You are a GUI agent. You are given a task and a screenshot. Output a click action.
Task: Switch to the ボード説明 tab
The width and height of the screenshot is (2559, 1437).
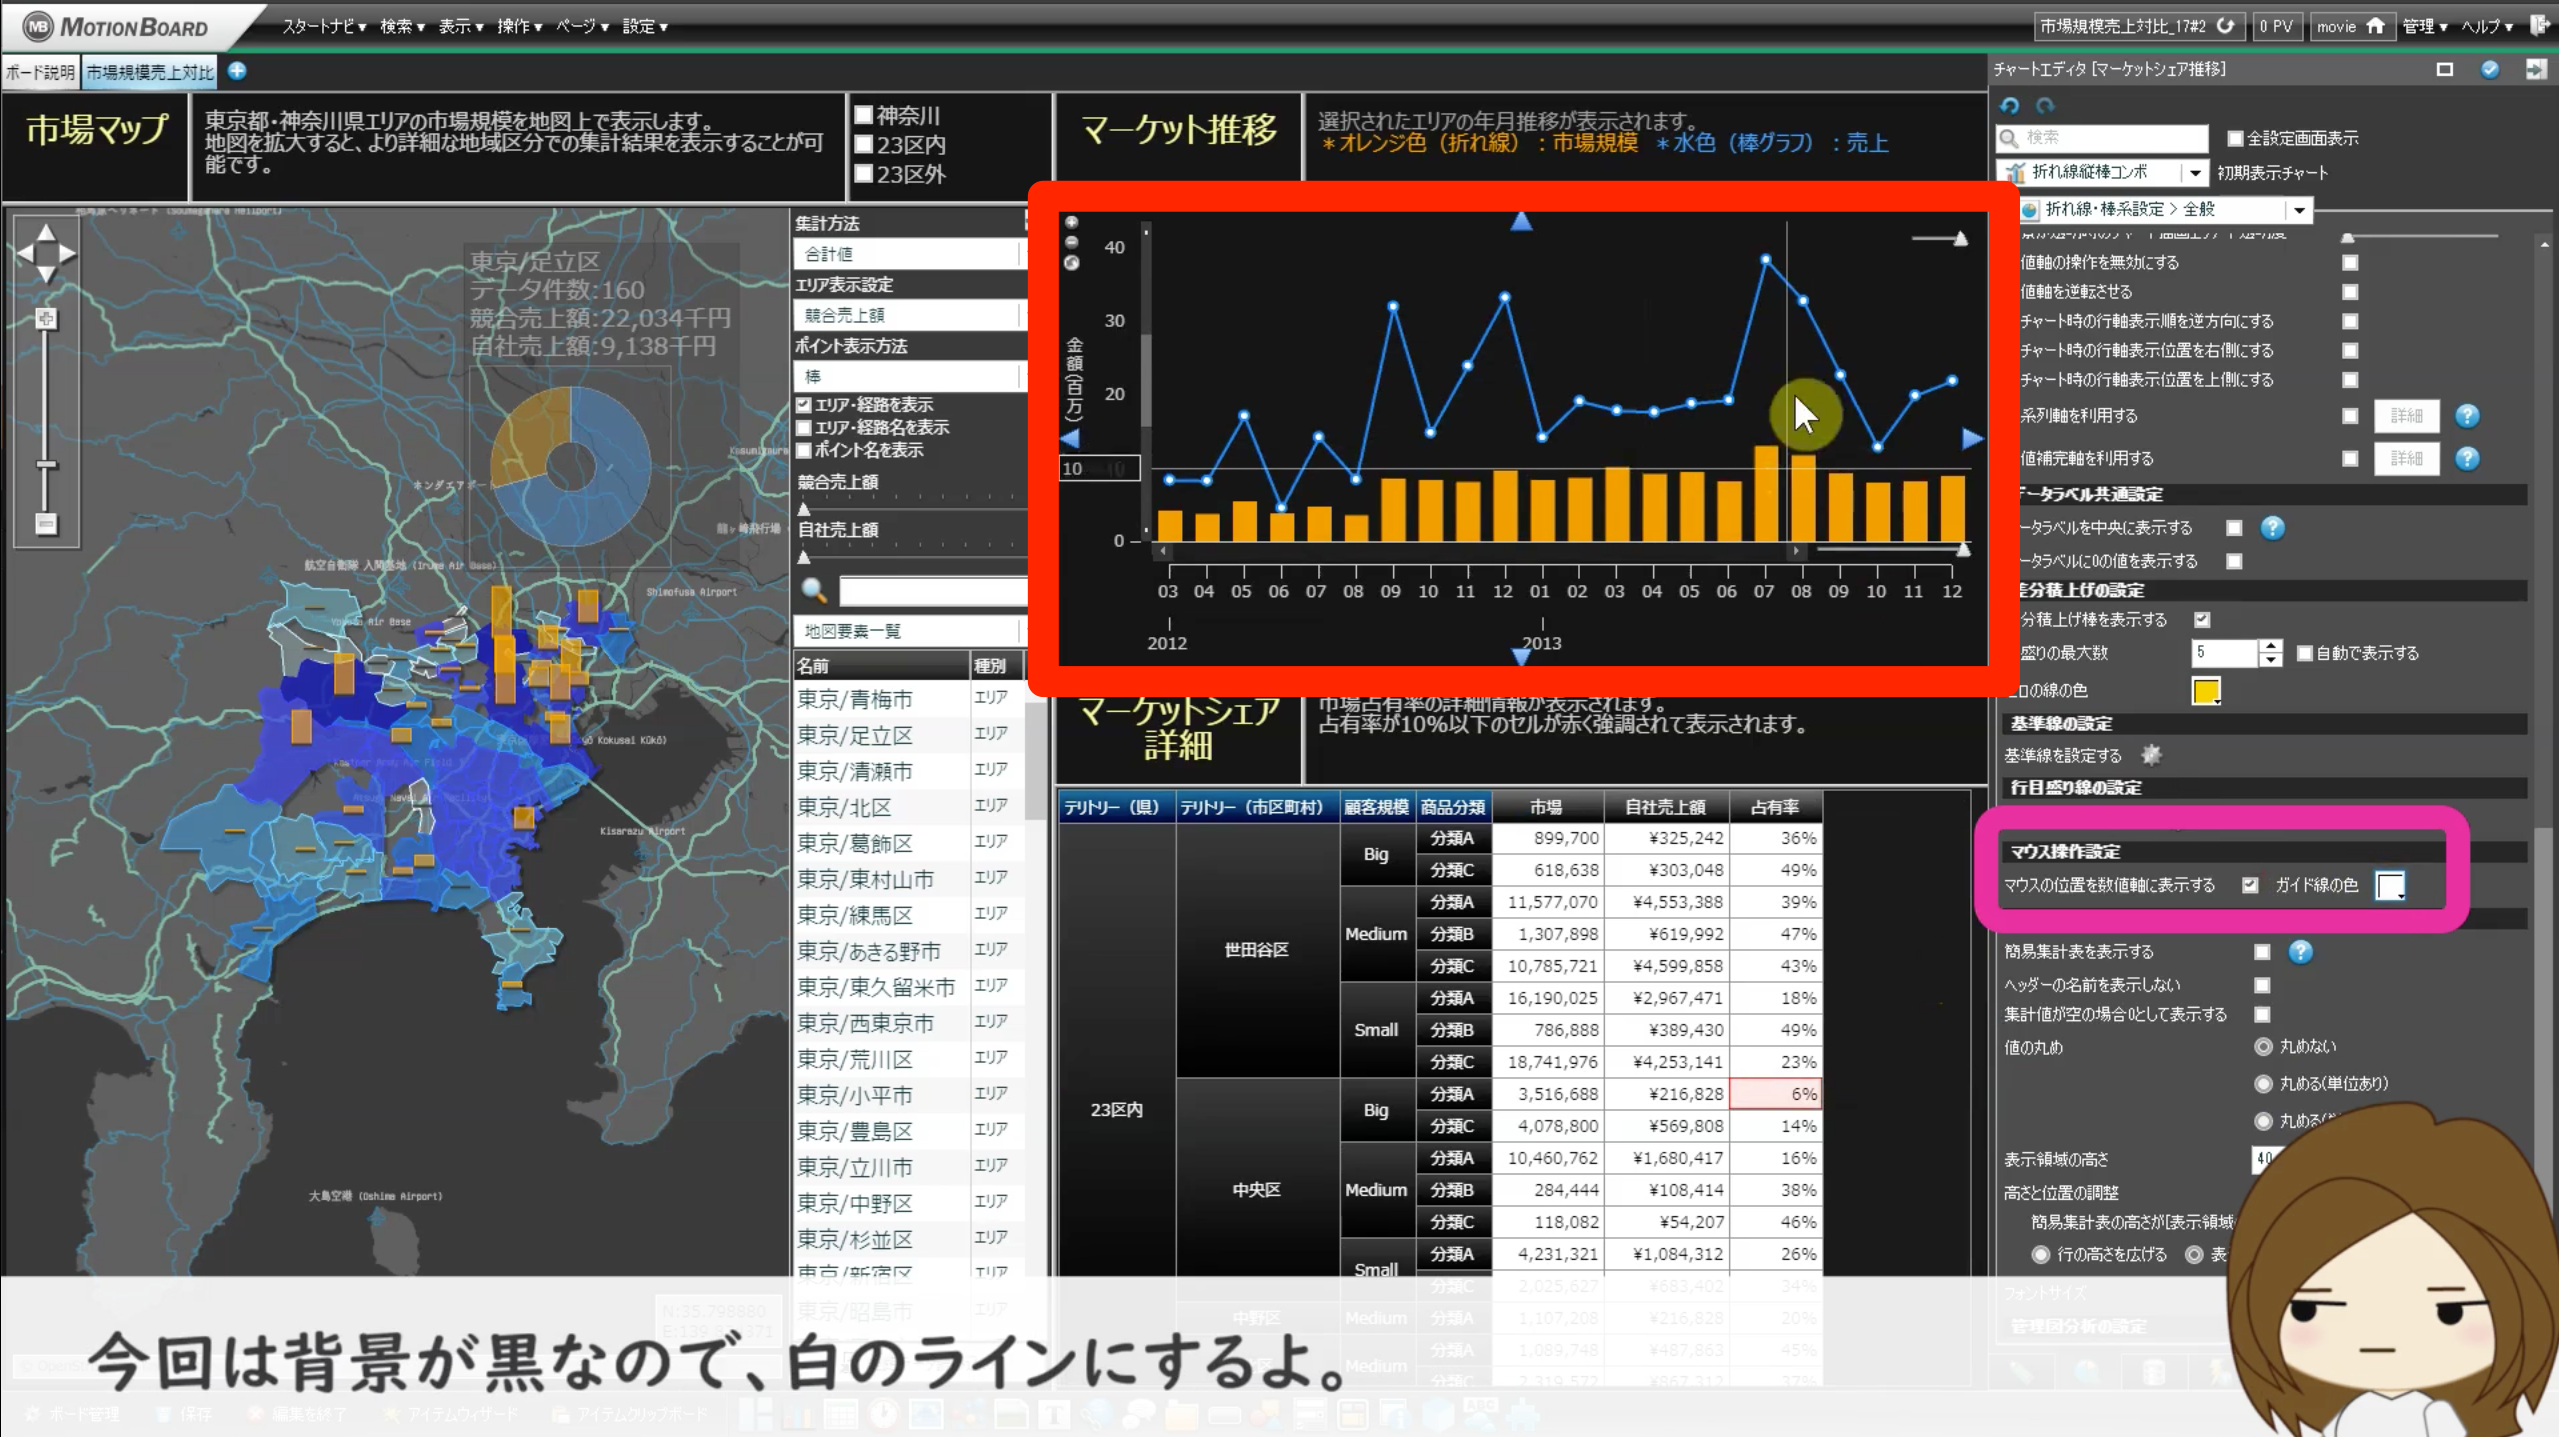tap(40, 72)
